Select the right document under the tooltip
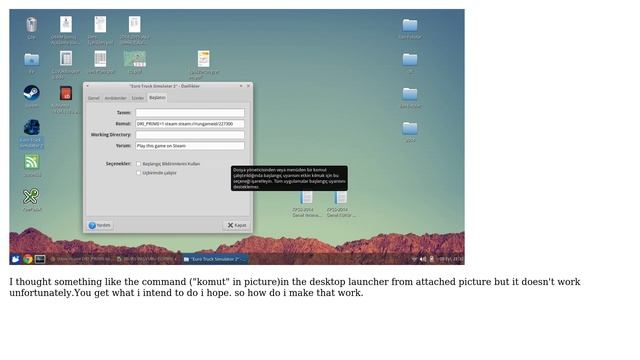The height and width of the screenshot is (360, 640). click(x=340, y=198)
